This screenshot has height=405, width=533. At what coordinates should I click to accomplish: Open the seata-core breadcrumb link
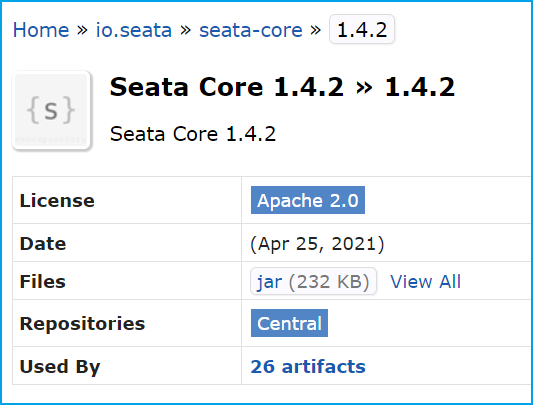point(251,30)
